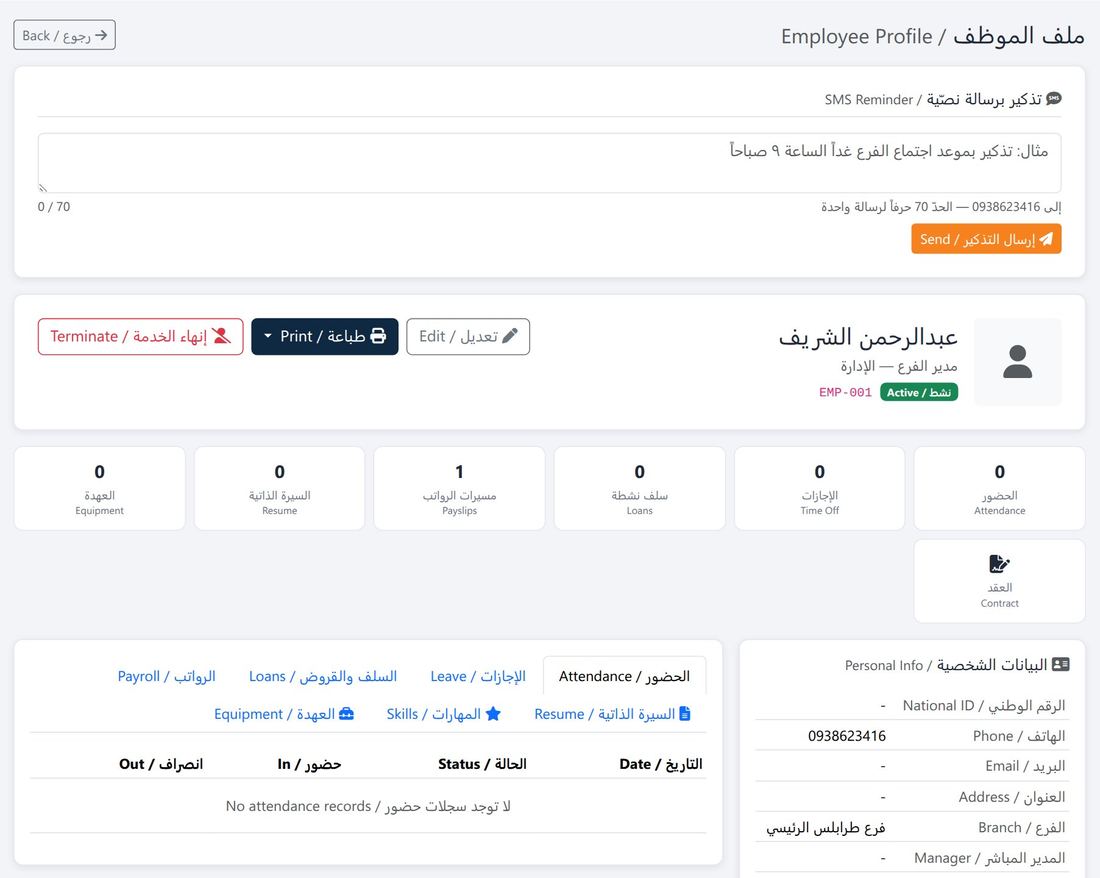The width and height of the screenshot is (1100, 878).
Task: Click the Active / نشط status badge
Action: coord(918,393)
